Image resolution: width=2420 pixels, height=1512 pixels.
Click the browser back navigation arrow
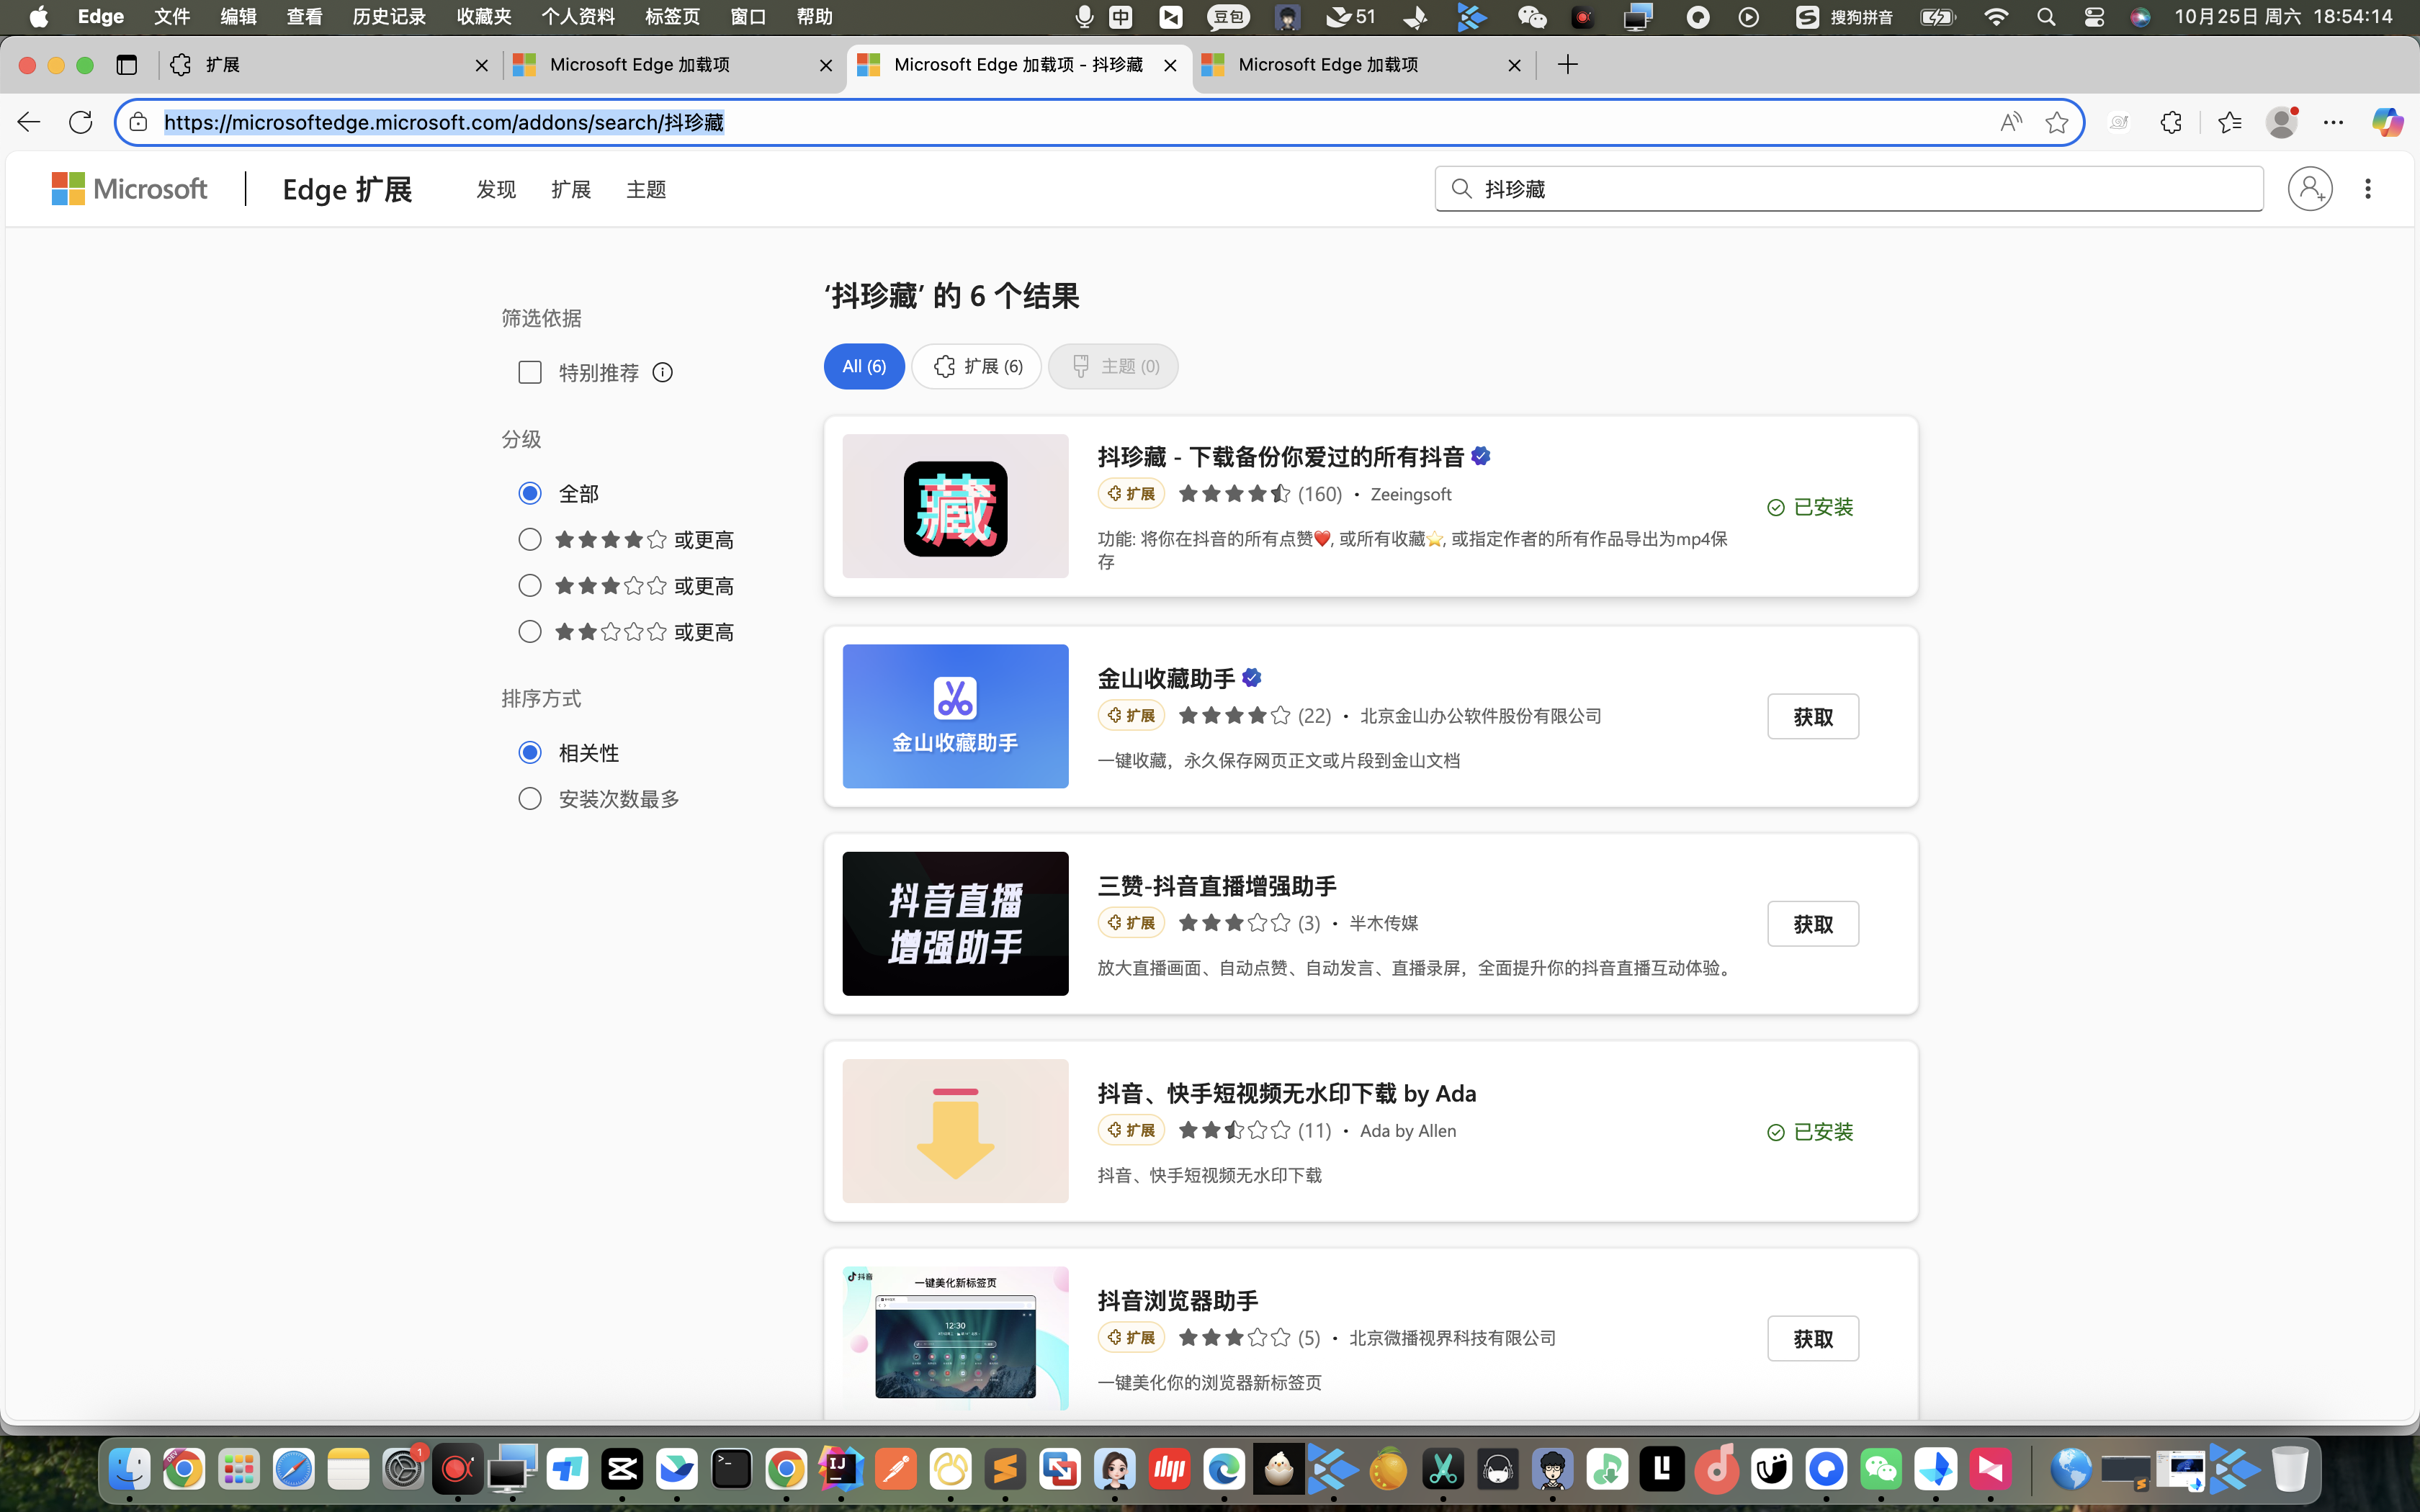(x=28, y=121)
